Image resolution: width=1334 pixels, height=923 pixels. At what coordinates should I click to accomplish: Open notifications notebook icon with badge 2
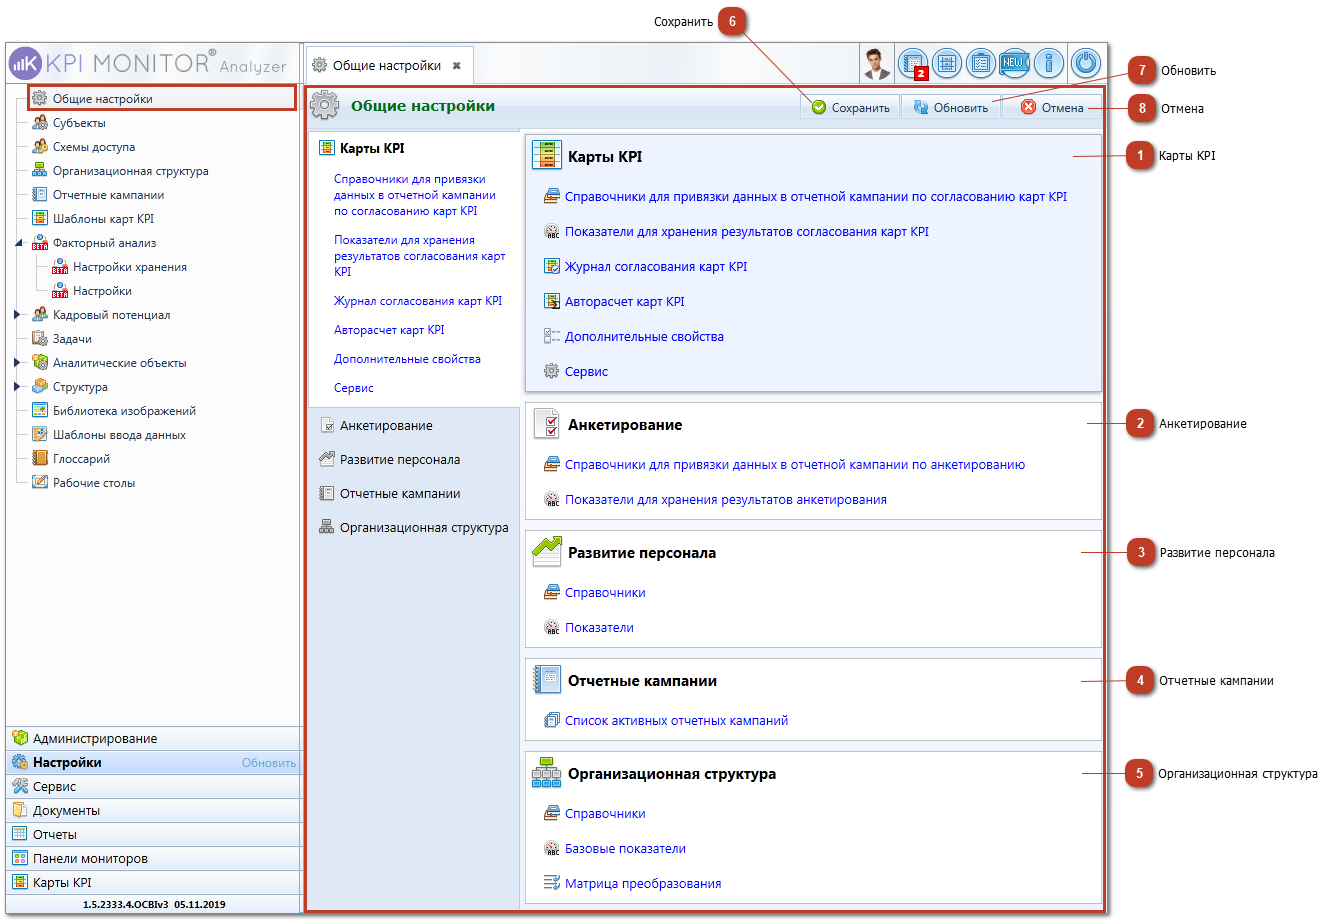coord(913,64)
